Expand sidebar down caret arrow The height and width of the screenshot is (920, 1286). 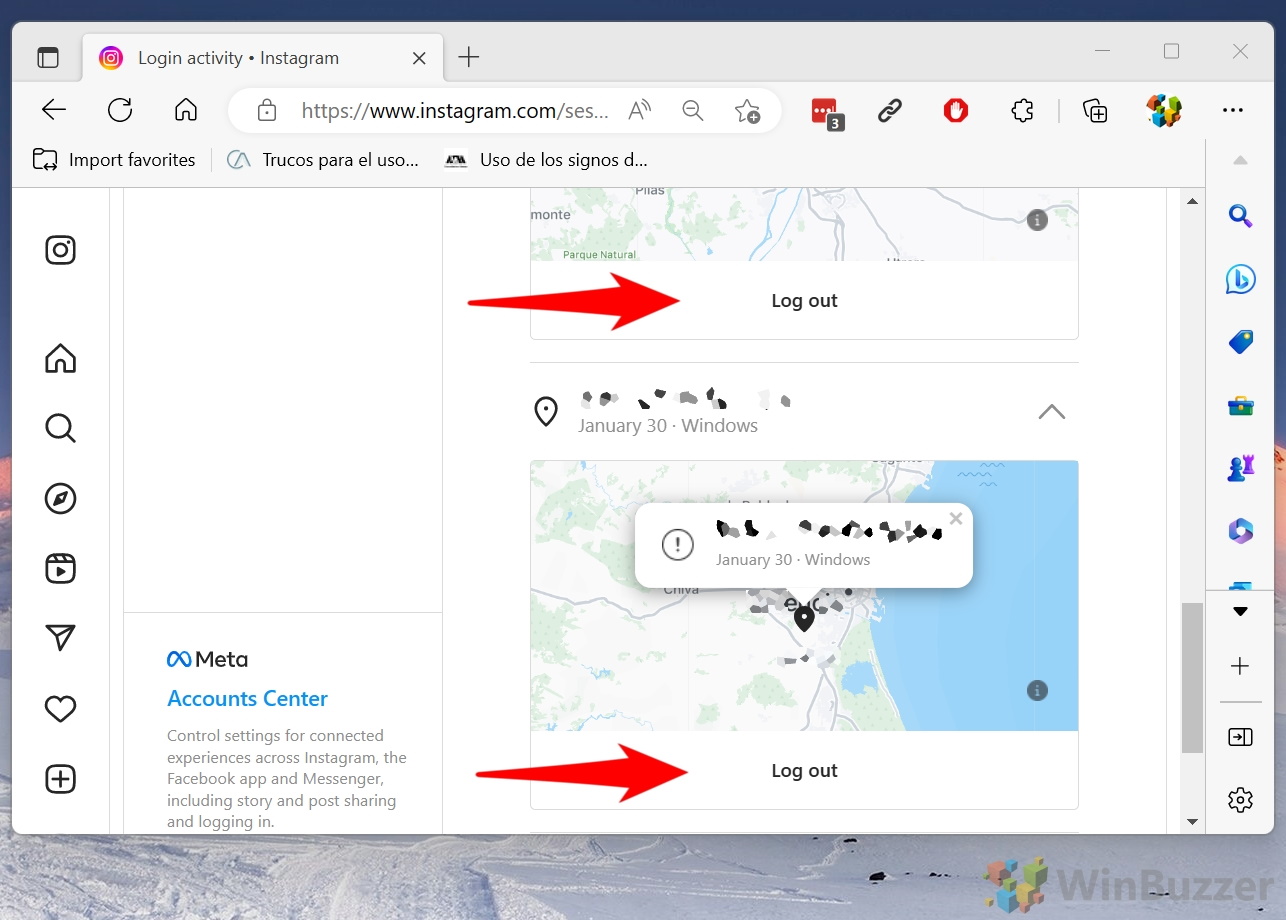tap(1240, 611)
